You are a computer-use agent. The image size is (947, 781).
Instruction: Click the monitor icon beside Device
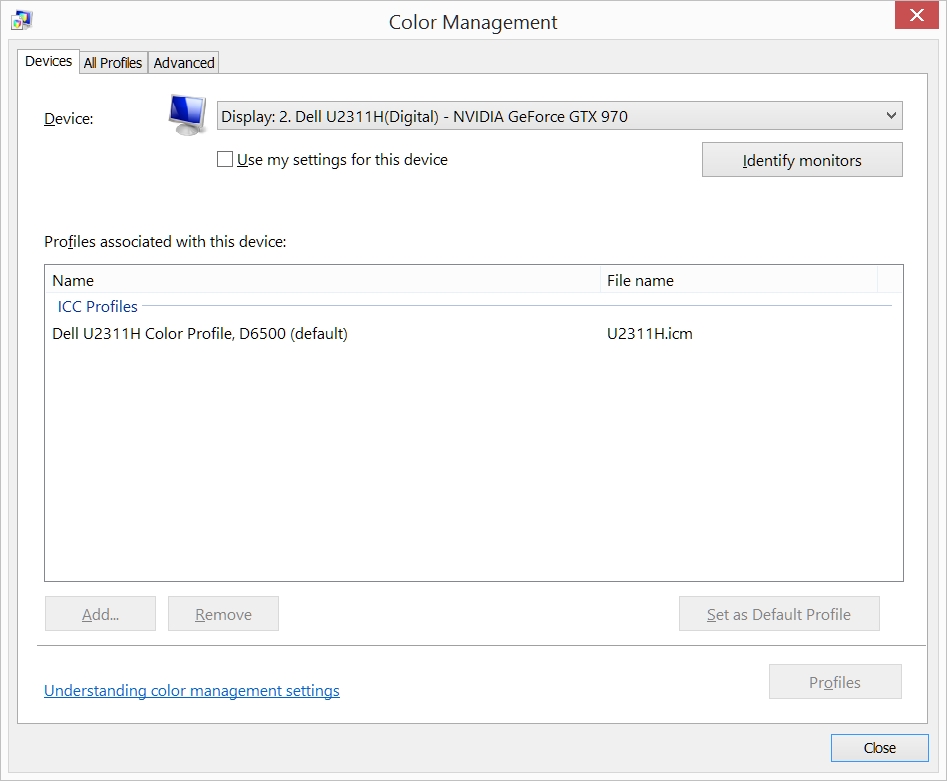coord(187,115)
